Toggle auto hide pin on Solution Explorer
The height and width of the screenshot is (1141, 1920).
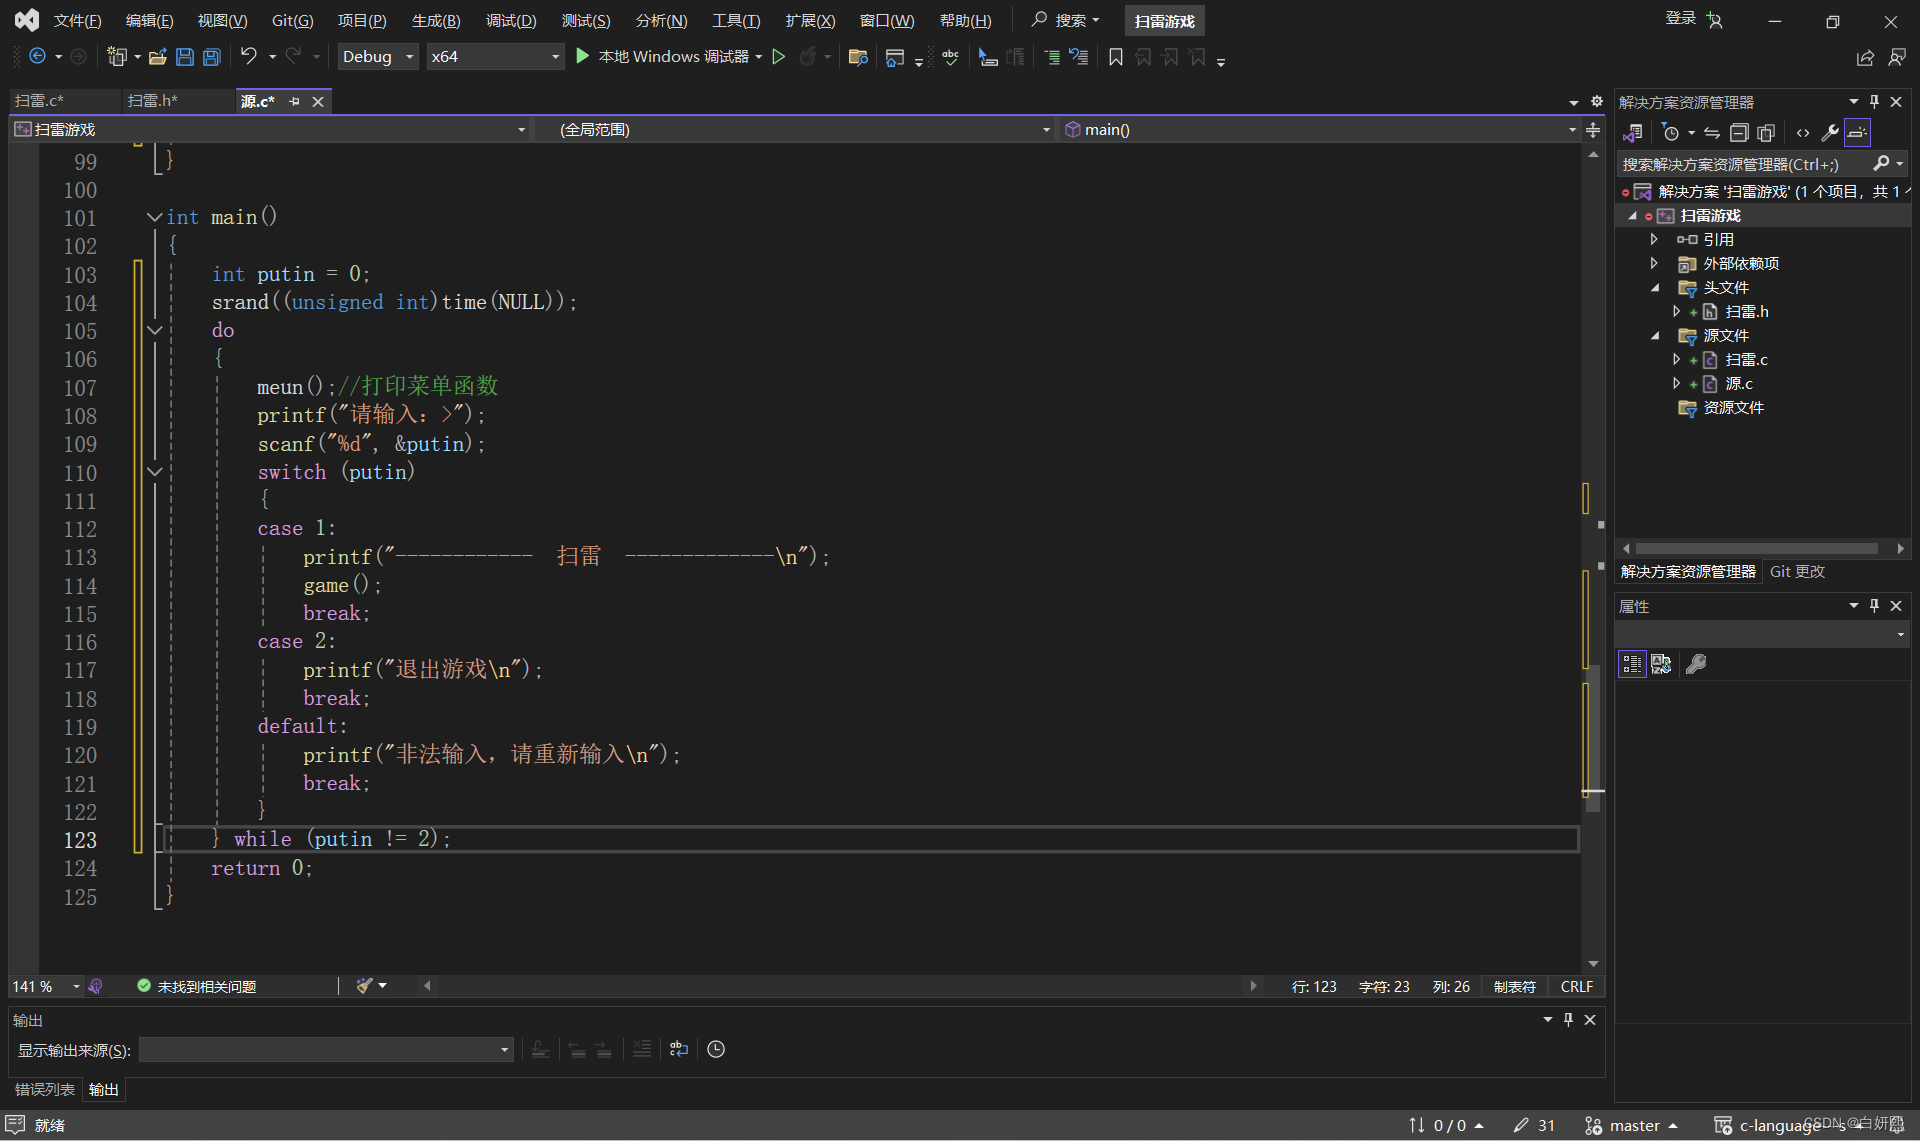point(1875,102)
